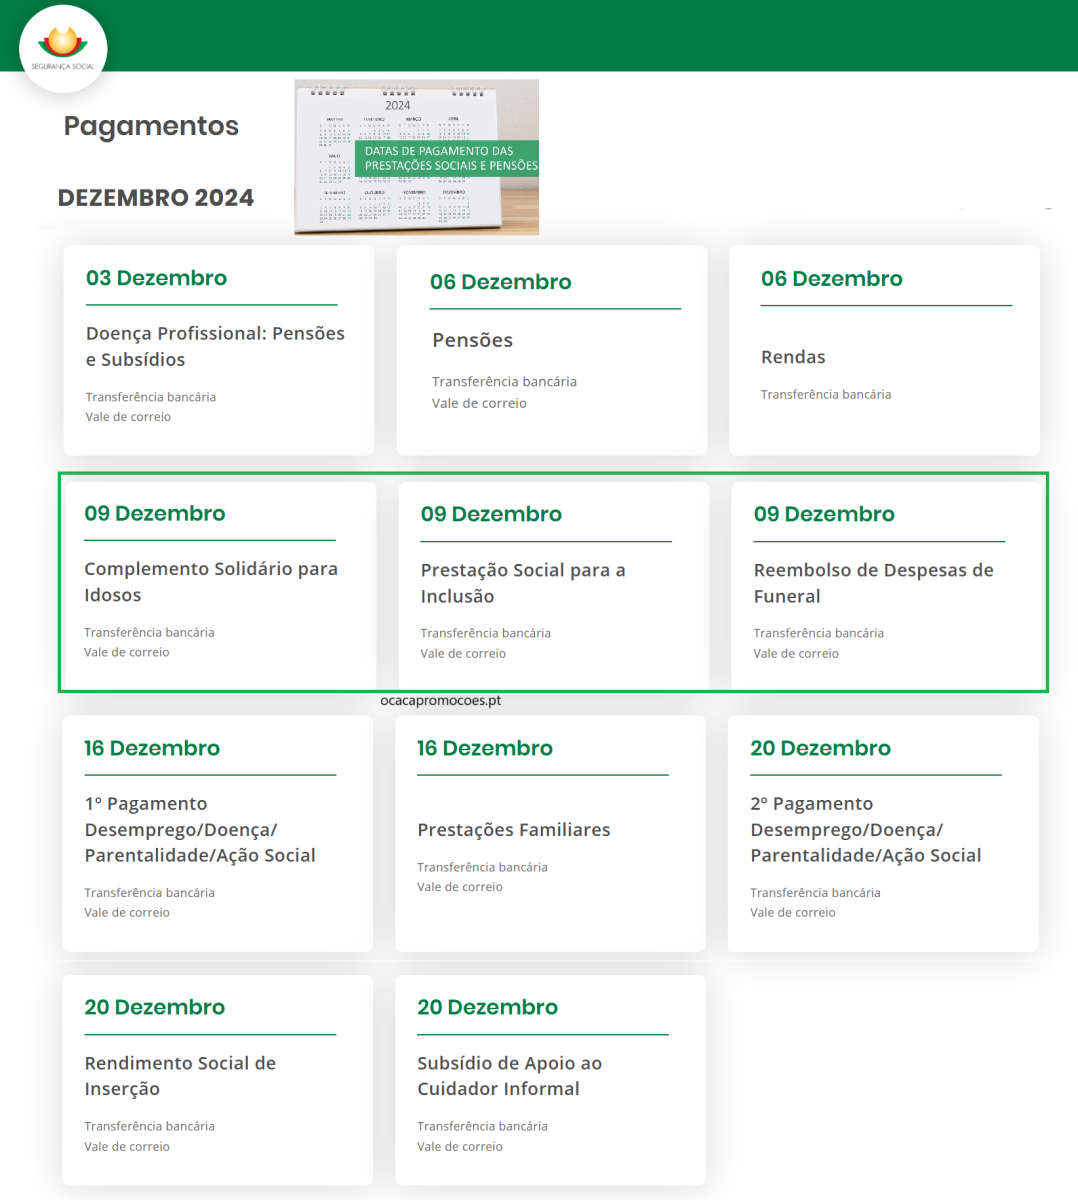
Task: Open Complemento Solidário para Idosos
Action: (211, 582)
